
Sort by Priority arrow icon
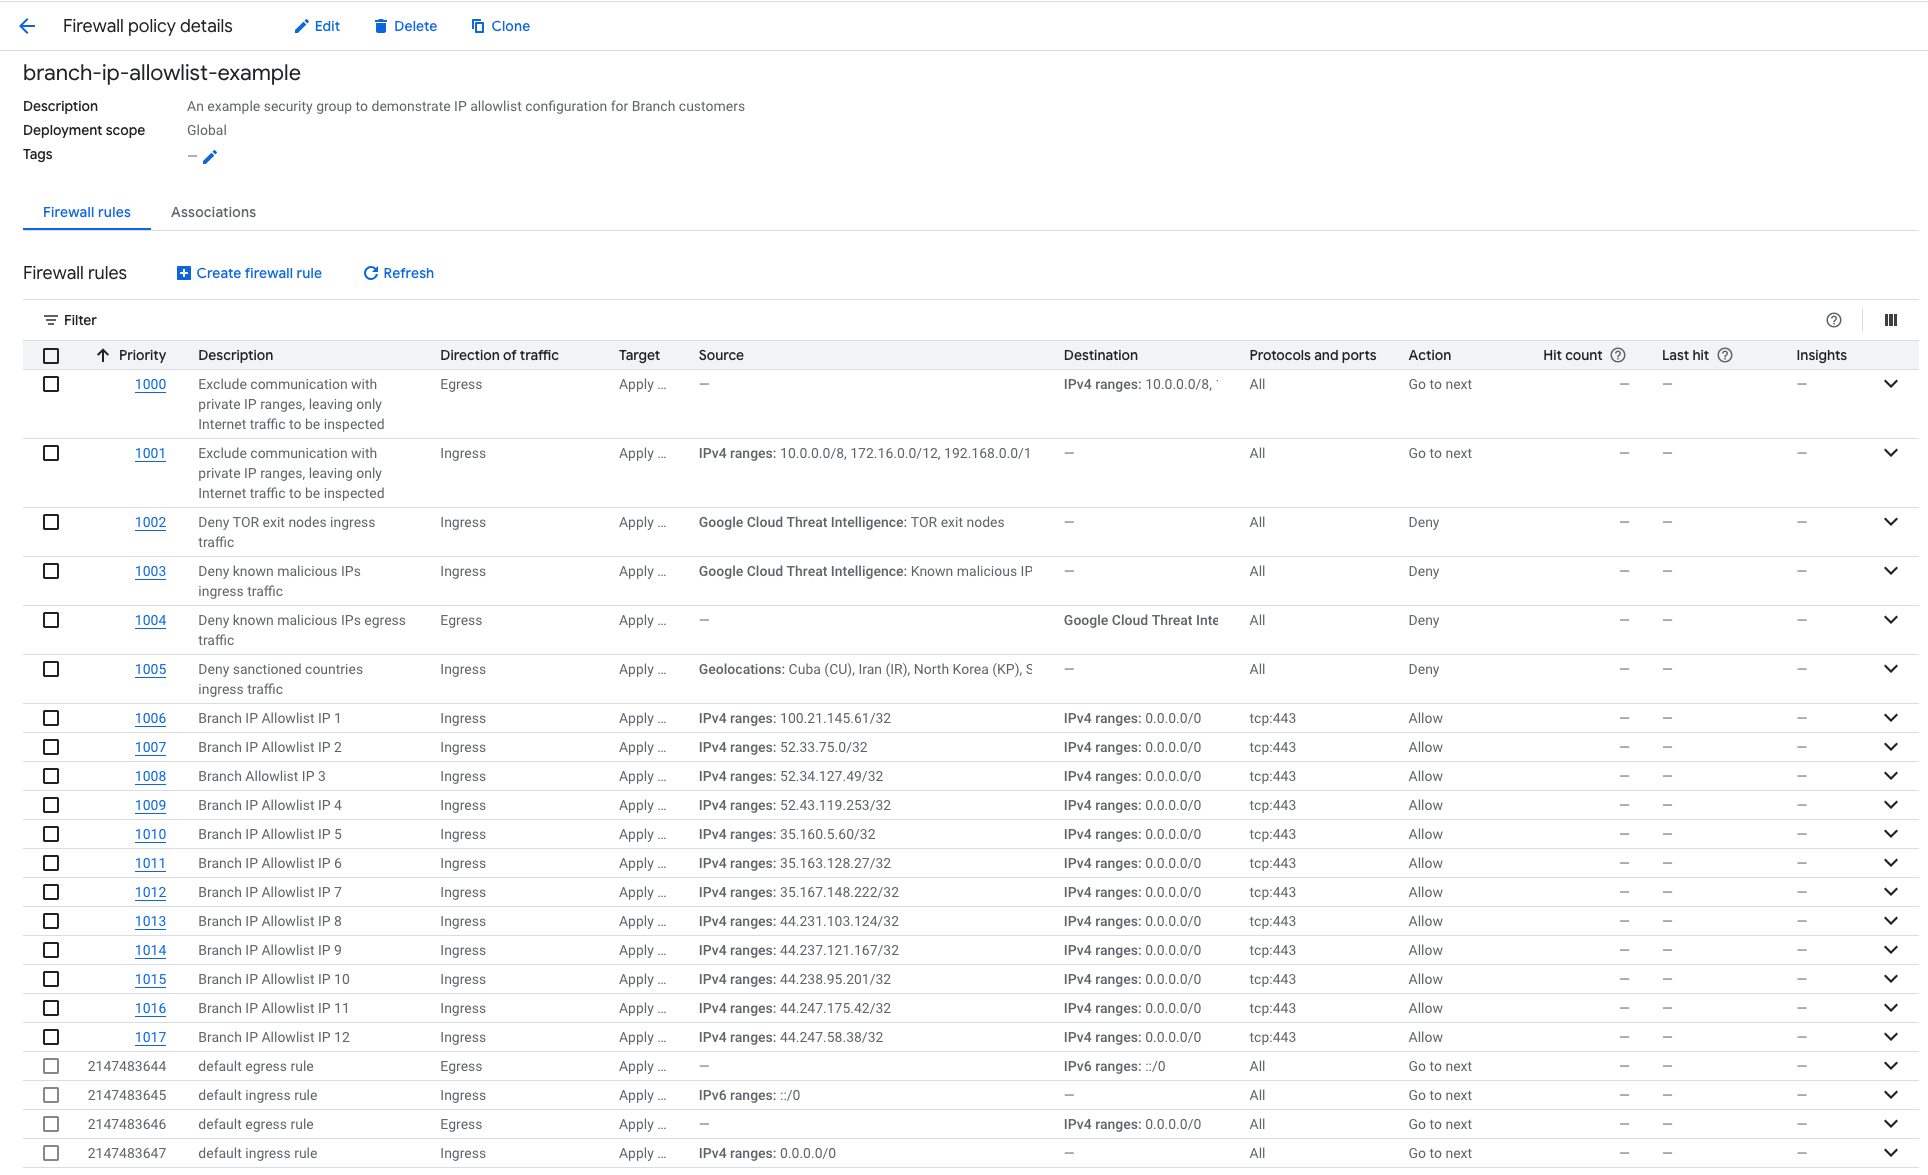pos(102,355)
